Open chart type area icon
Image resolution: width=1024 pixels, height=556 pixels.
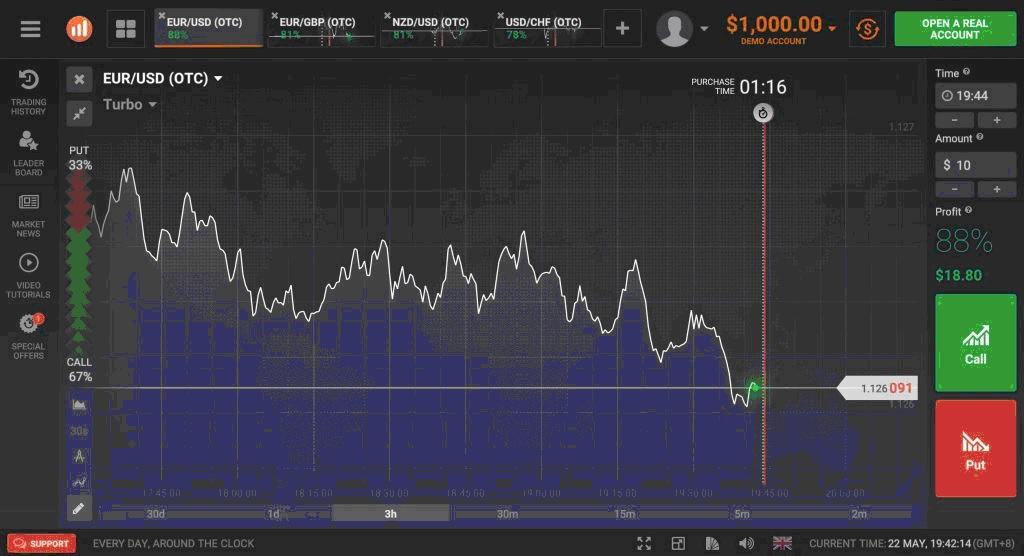point(79,405)
